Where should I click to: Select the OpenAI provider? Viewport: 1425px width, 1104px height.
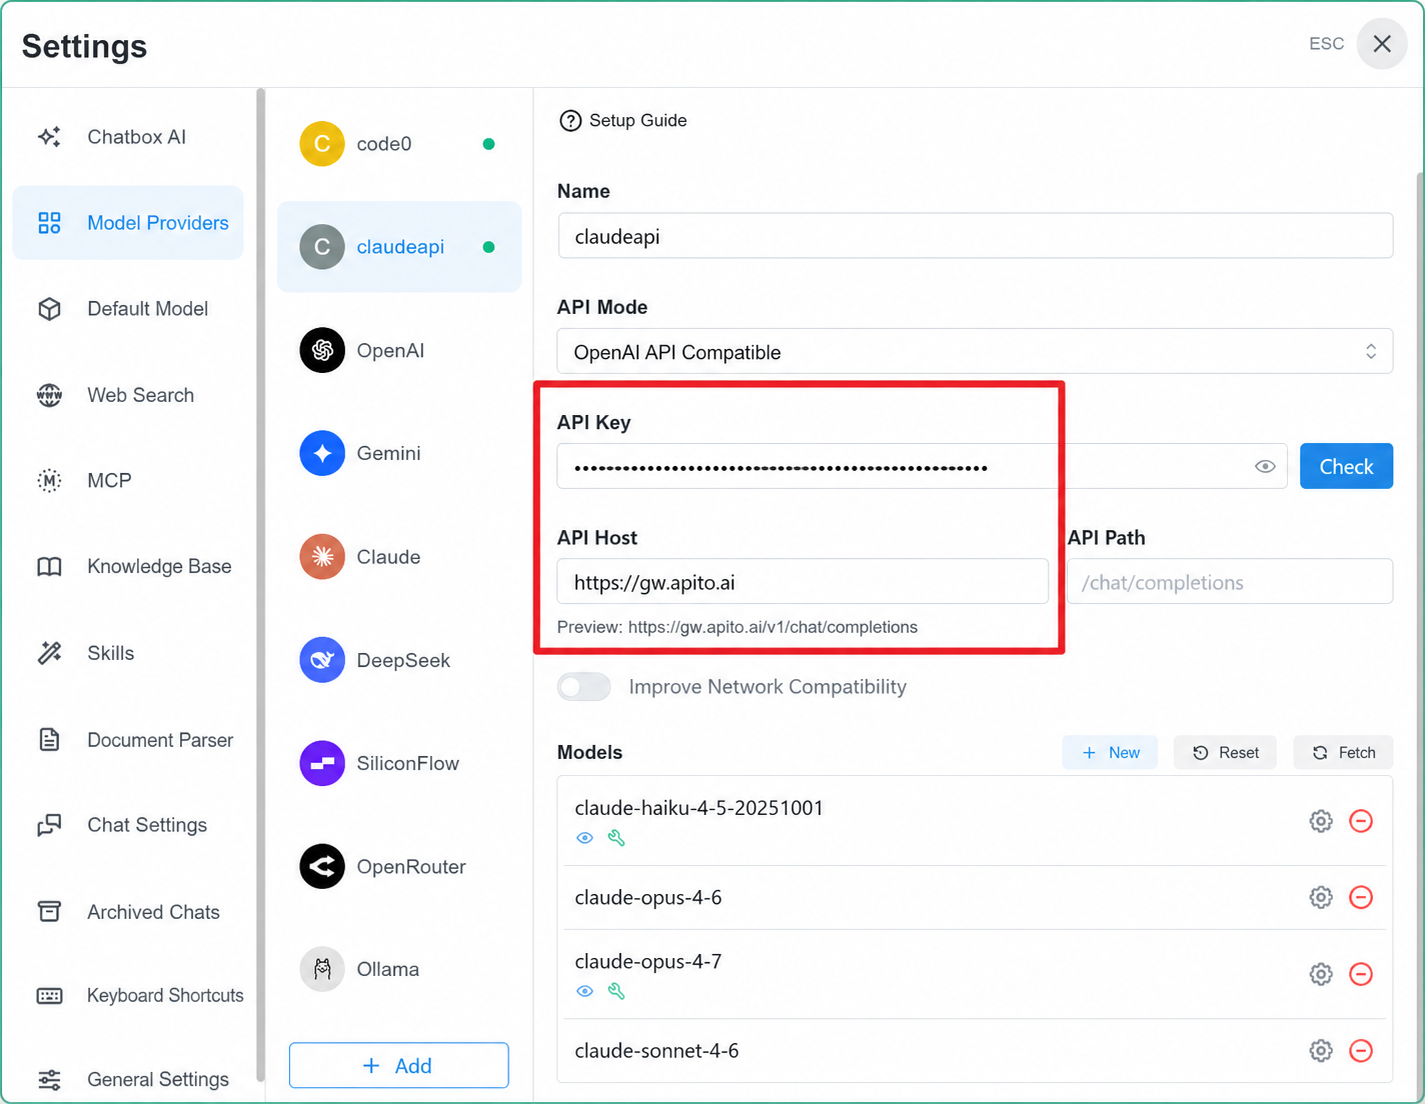click(x=399, y=350)
